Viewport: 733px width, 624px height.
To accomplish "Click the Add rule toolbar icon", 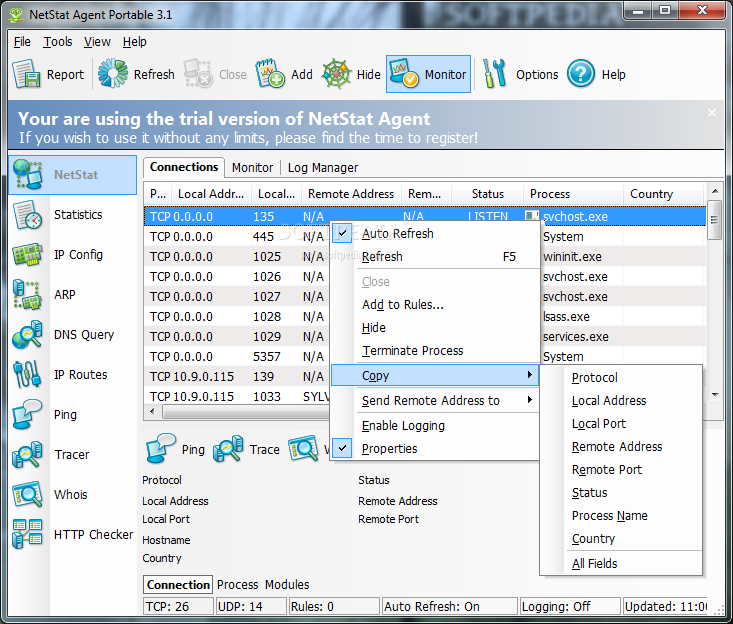I will click(x=270, y=73).
